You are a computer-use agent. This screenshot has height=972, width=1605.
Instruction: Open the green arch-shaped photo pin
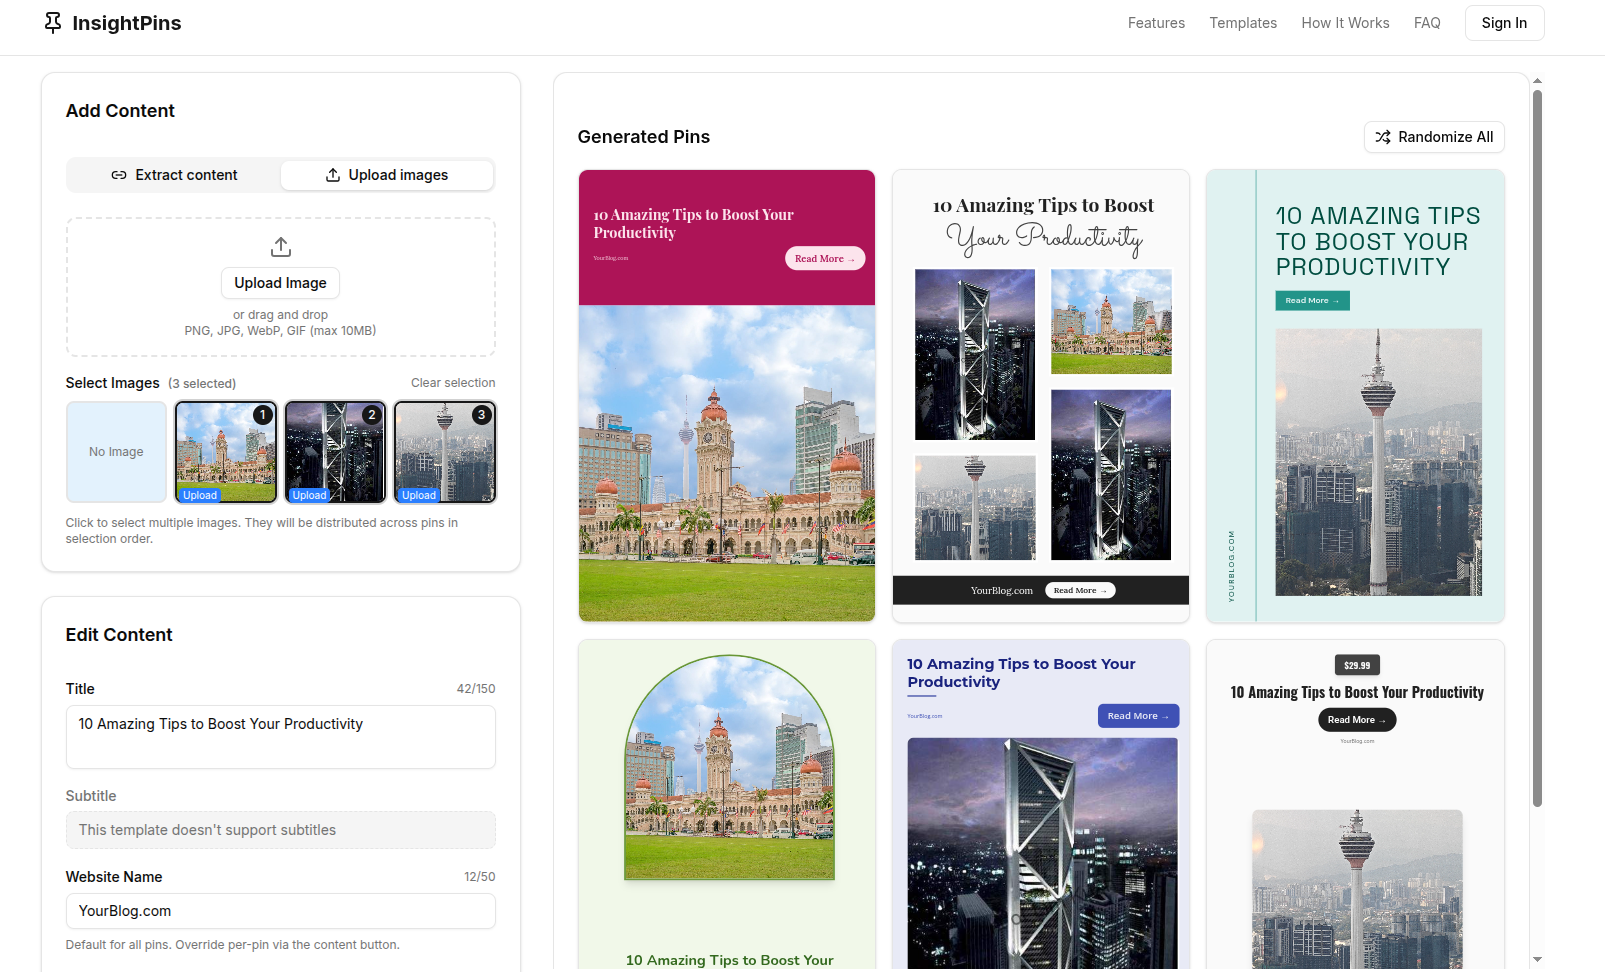[727, 805]
